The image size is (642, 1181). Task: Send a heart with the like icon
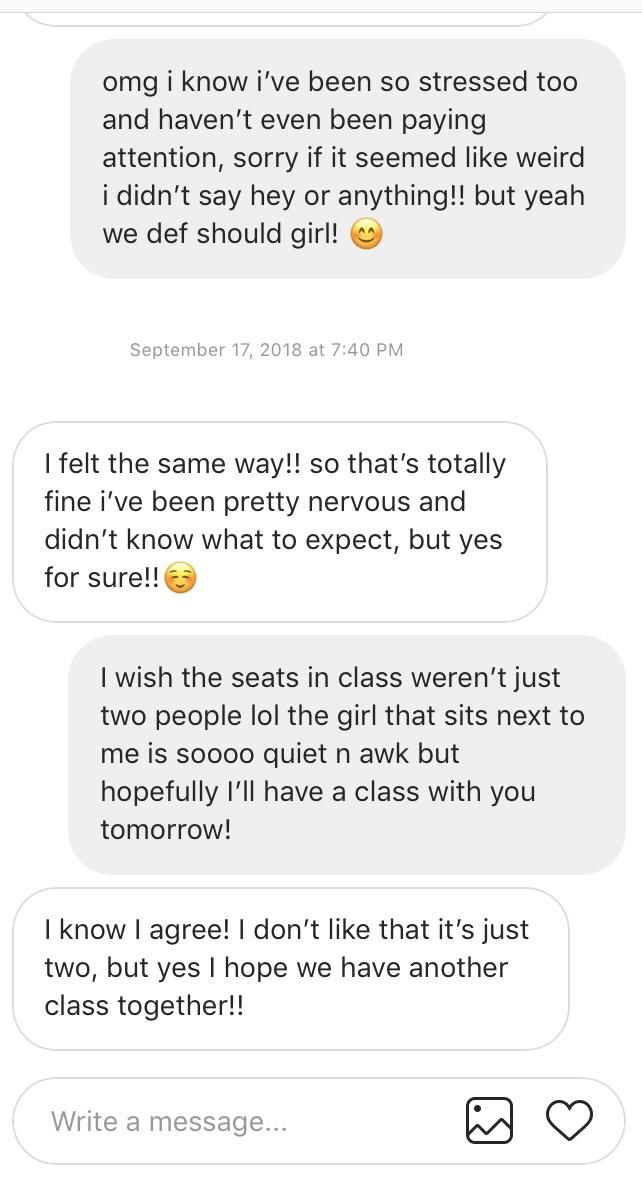pyautogui.click(x=569, y=1121)
